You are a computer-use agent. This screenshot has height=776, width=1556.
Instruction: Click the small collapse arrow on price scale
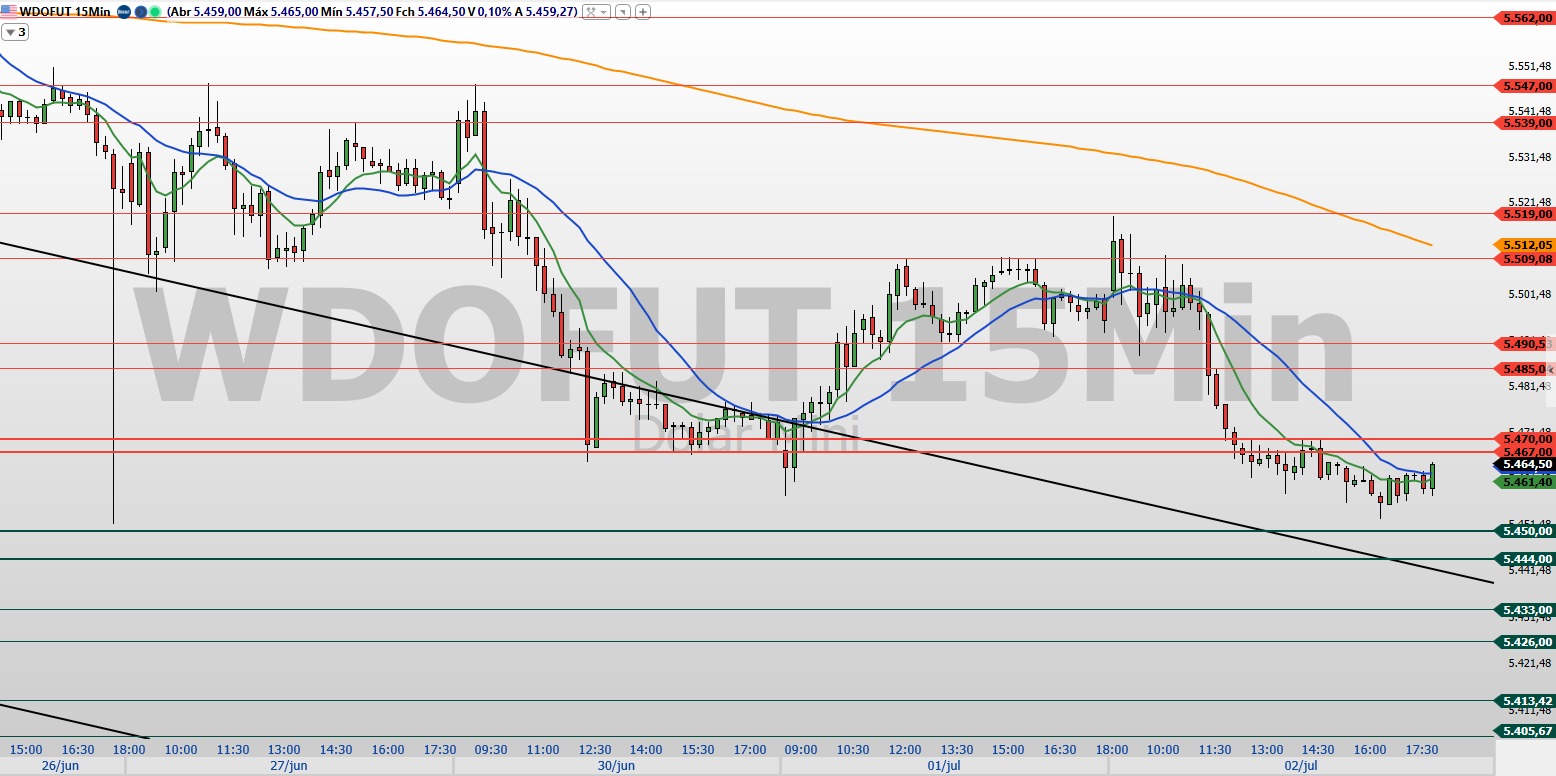point(1550,371)
